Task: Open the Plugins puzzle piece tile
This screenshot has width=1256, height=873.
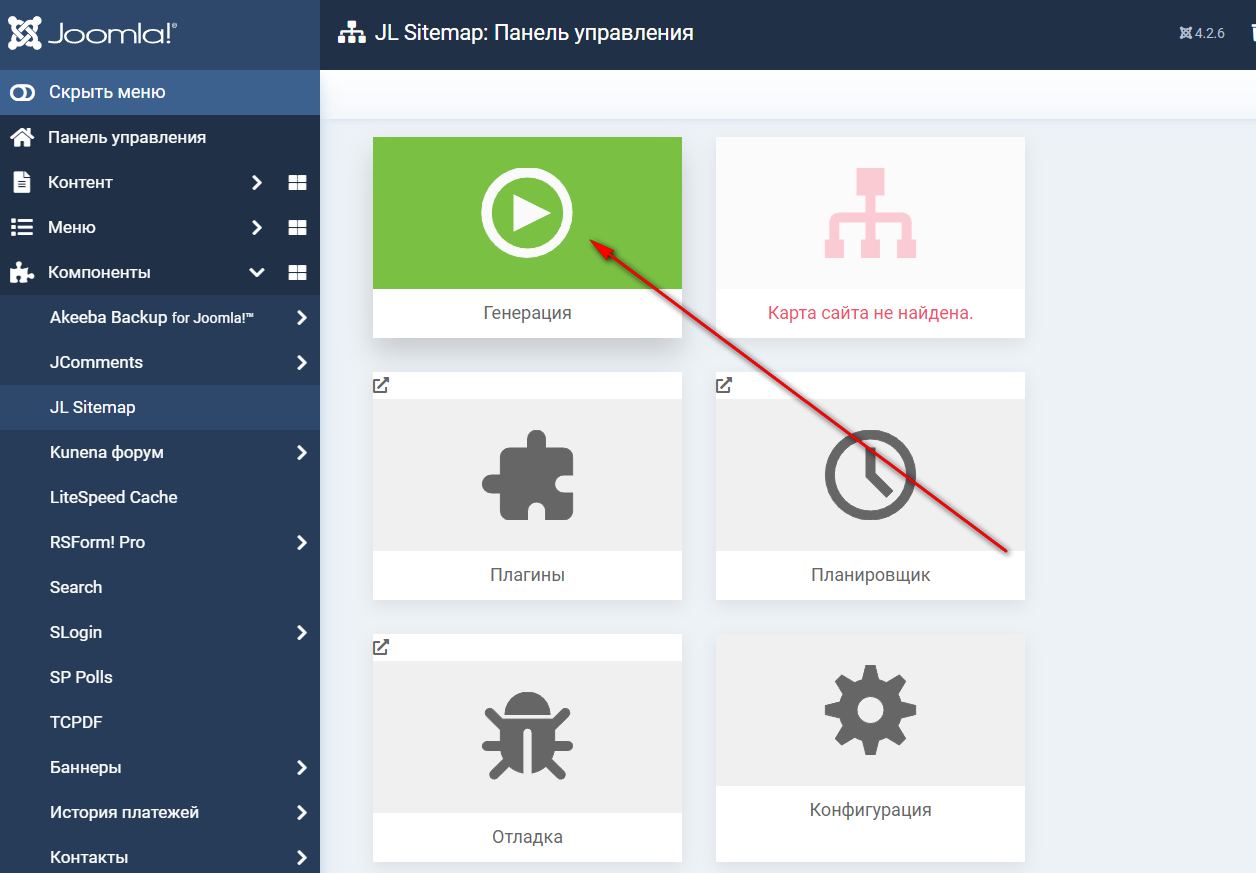Action: 527,475
